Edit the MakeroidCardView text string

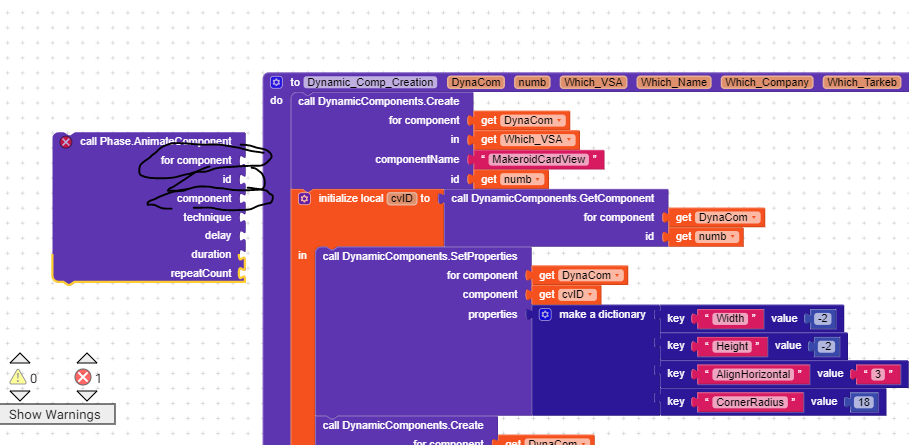coord(539,159)
